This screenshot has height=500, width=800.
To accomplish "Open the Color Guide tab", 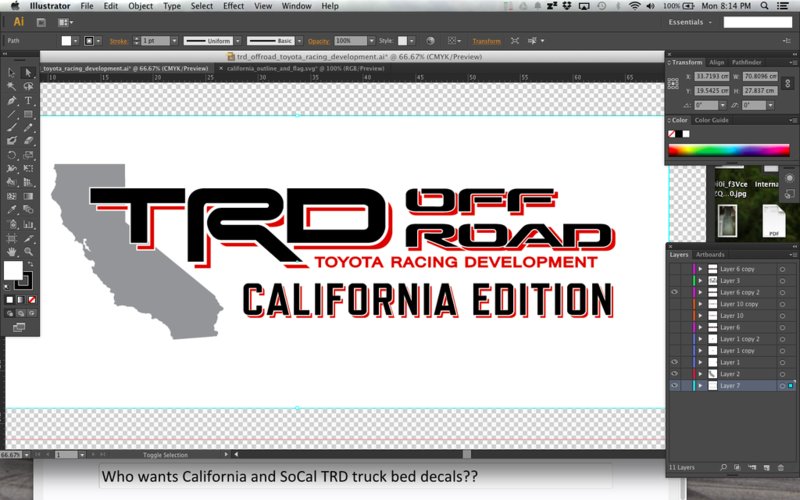I will (711, 120).
